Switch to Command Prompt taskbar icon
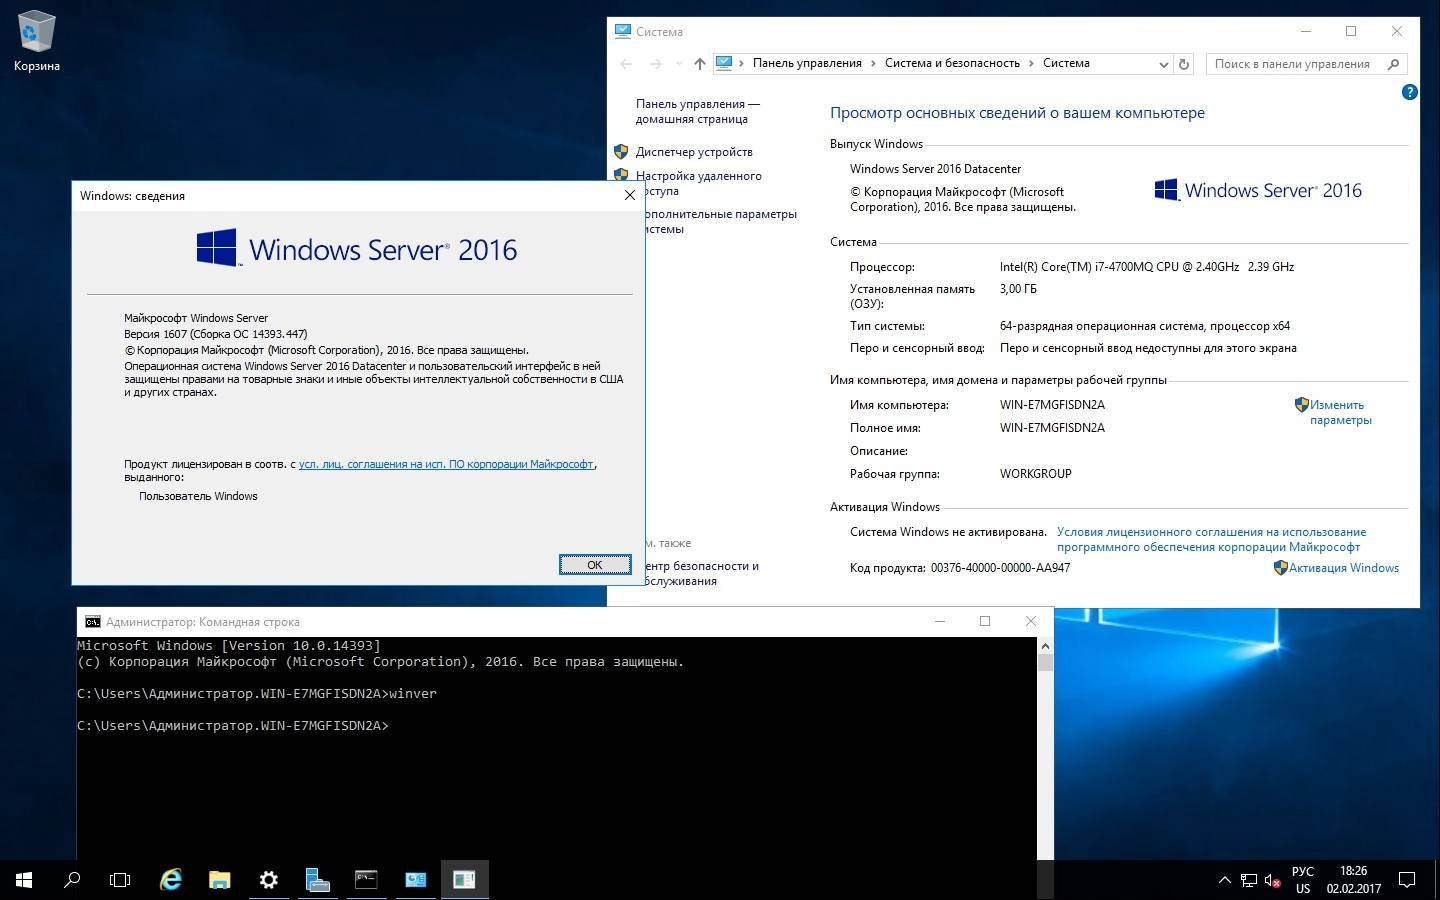Image resolution: width=1440 pixels, height=900 pixels. [x=366, y=880]
